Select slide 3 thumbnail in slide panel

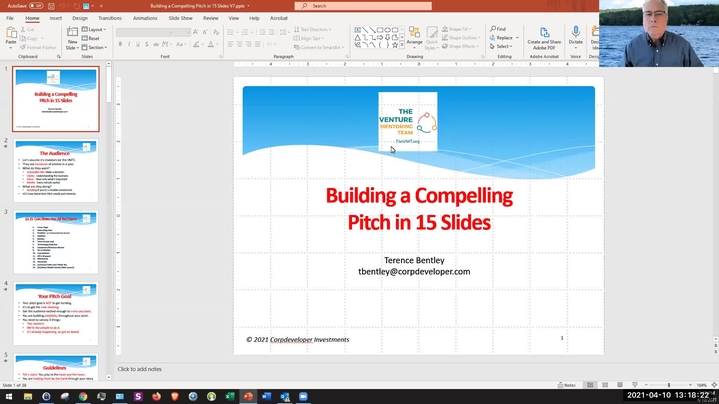pos(55,242)
